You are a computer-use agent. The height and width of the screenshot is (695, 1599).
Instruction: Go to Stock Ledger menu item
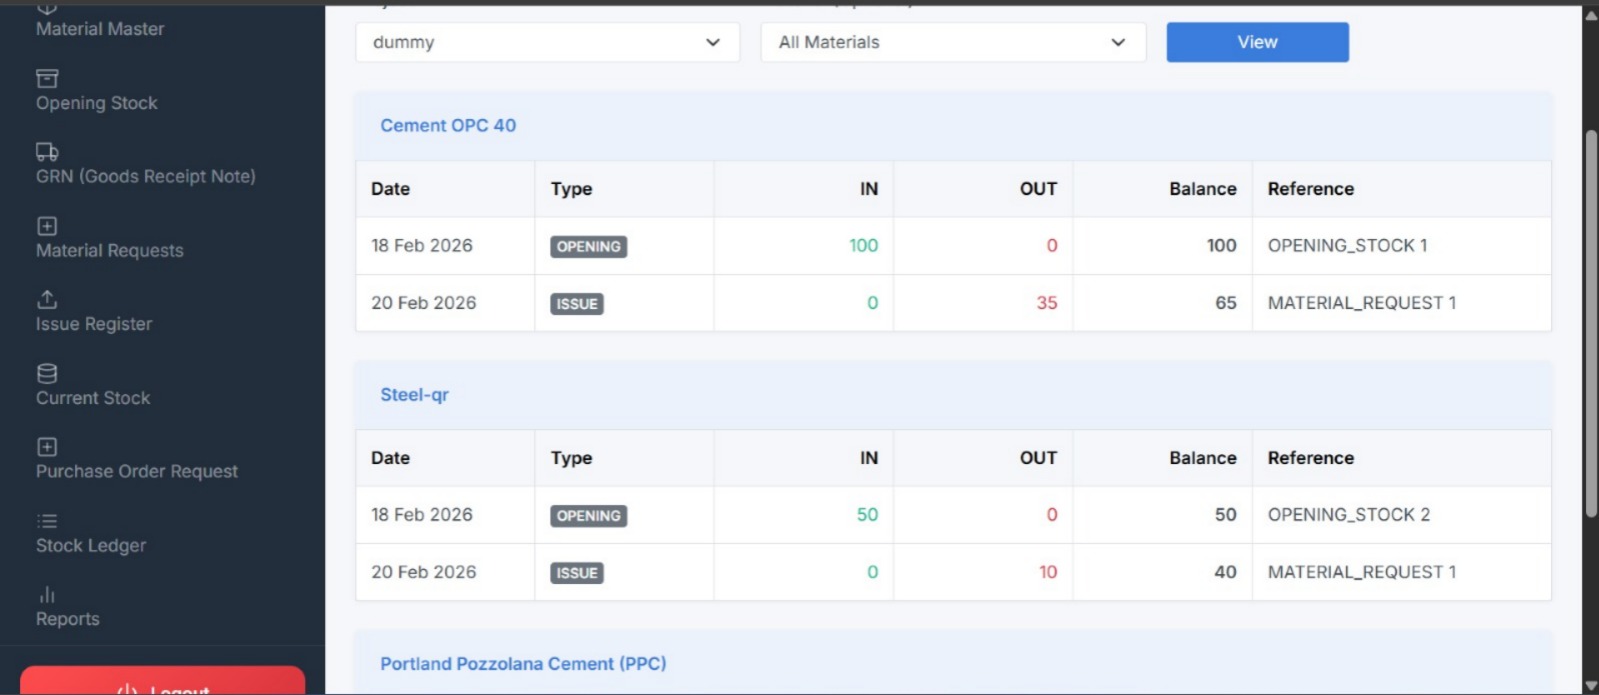click(91, 545)
